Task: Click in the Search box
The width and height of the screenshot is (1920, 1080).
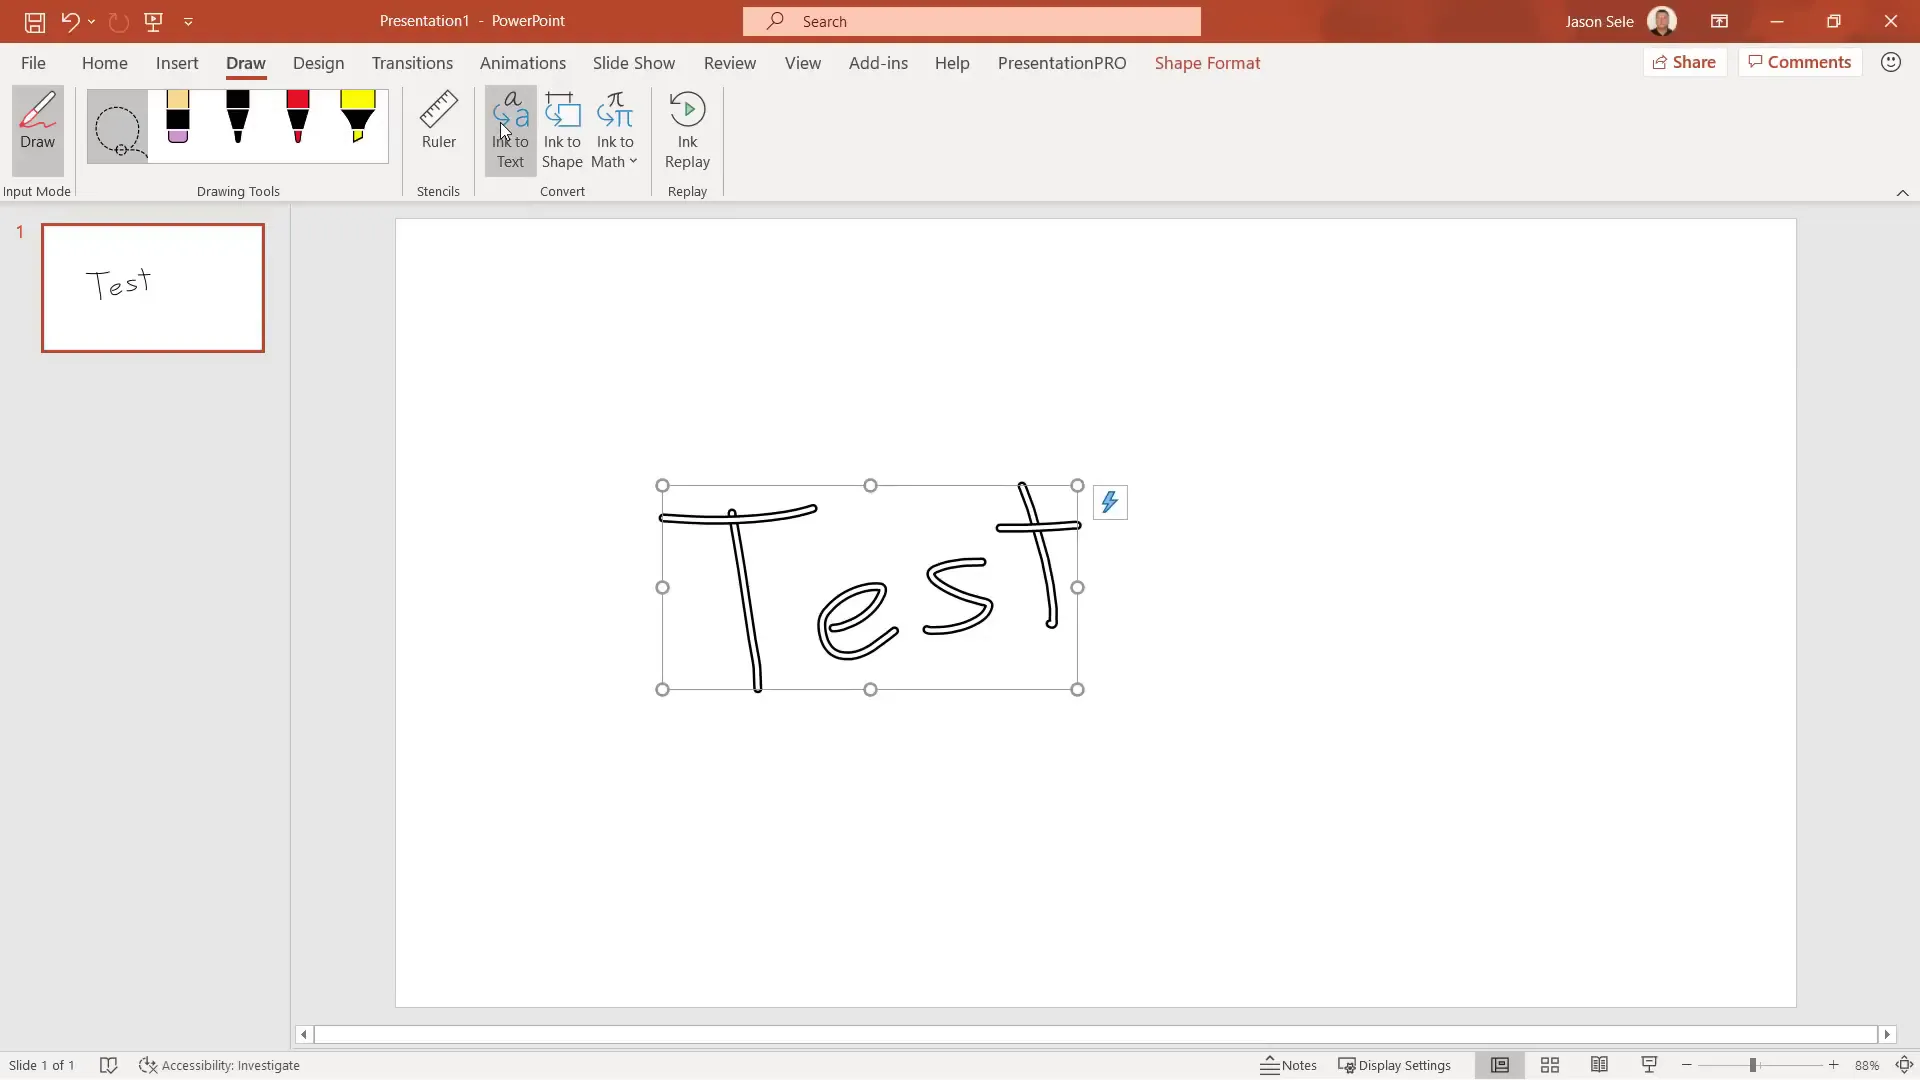Action: (x=971, y=21)
